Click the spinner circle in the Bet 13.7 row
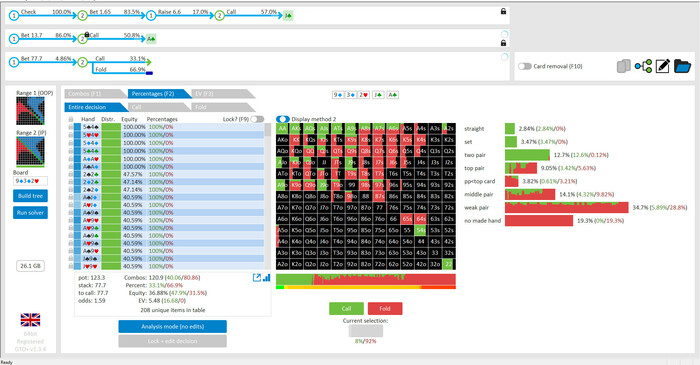This screenshot has height=365, width=700. pyautogui.click(x=504, y=34)
